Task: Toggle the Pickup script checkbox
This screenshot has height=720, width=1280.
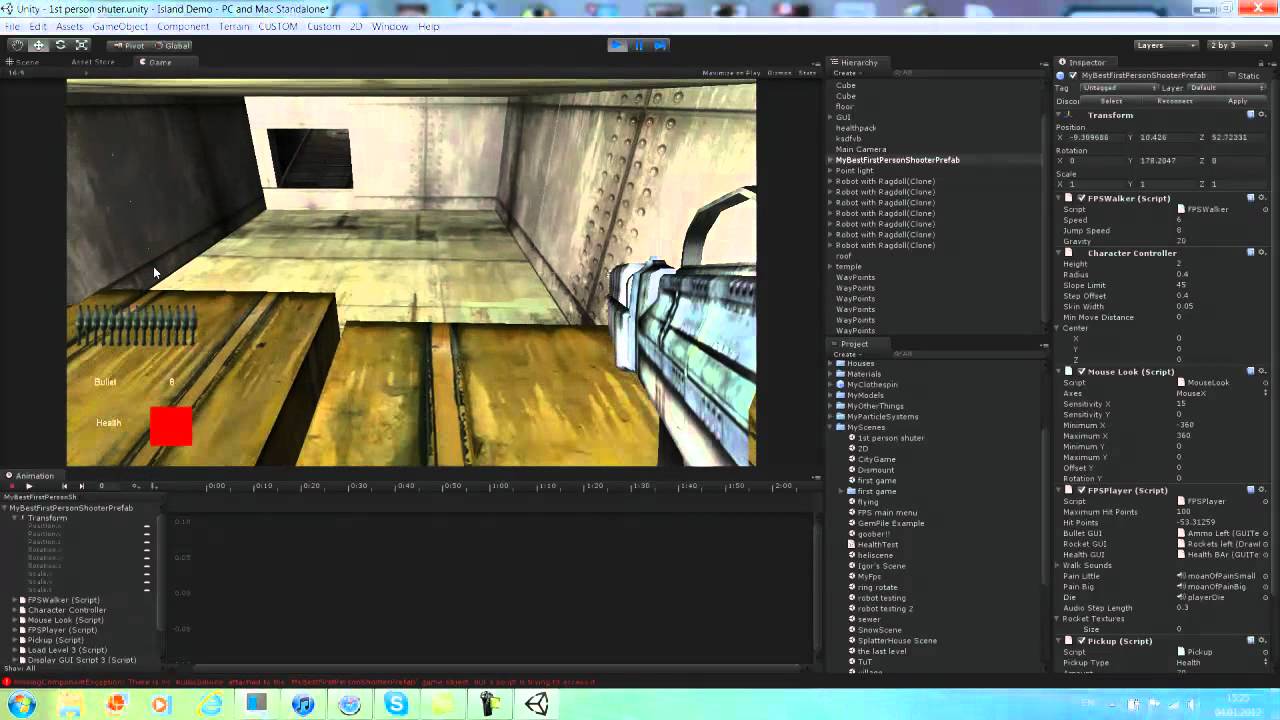Action: click(x=1081, y=641)
